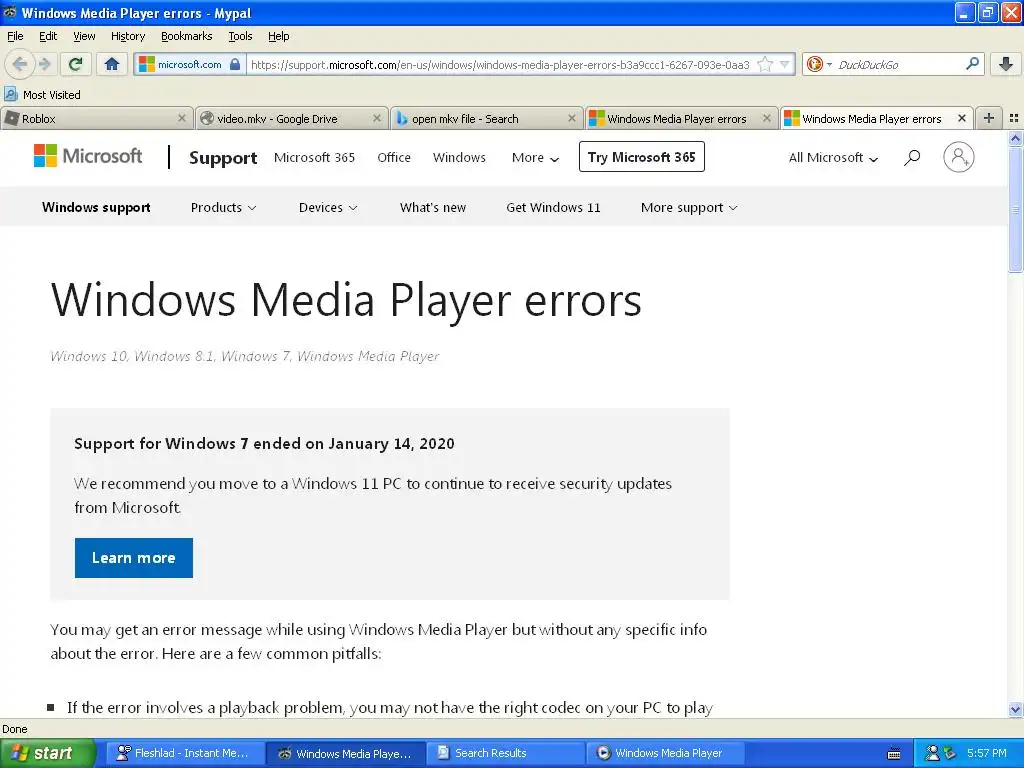Expand the URL bar history dropdown arrow

[x=784, y=64]
